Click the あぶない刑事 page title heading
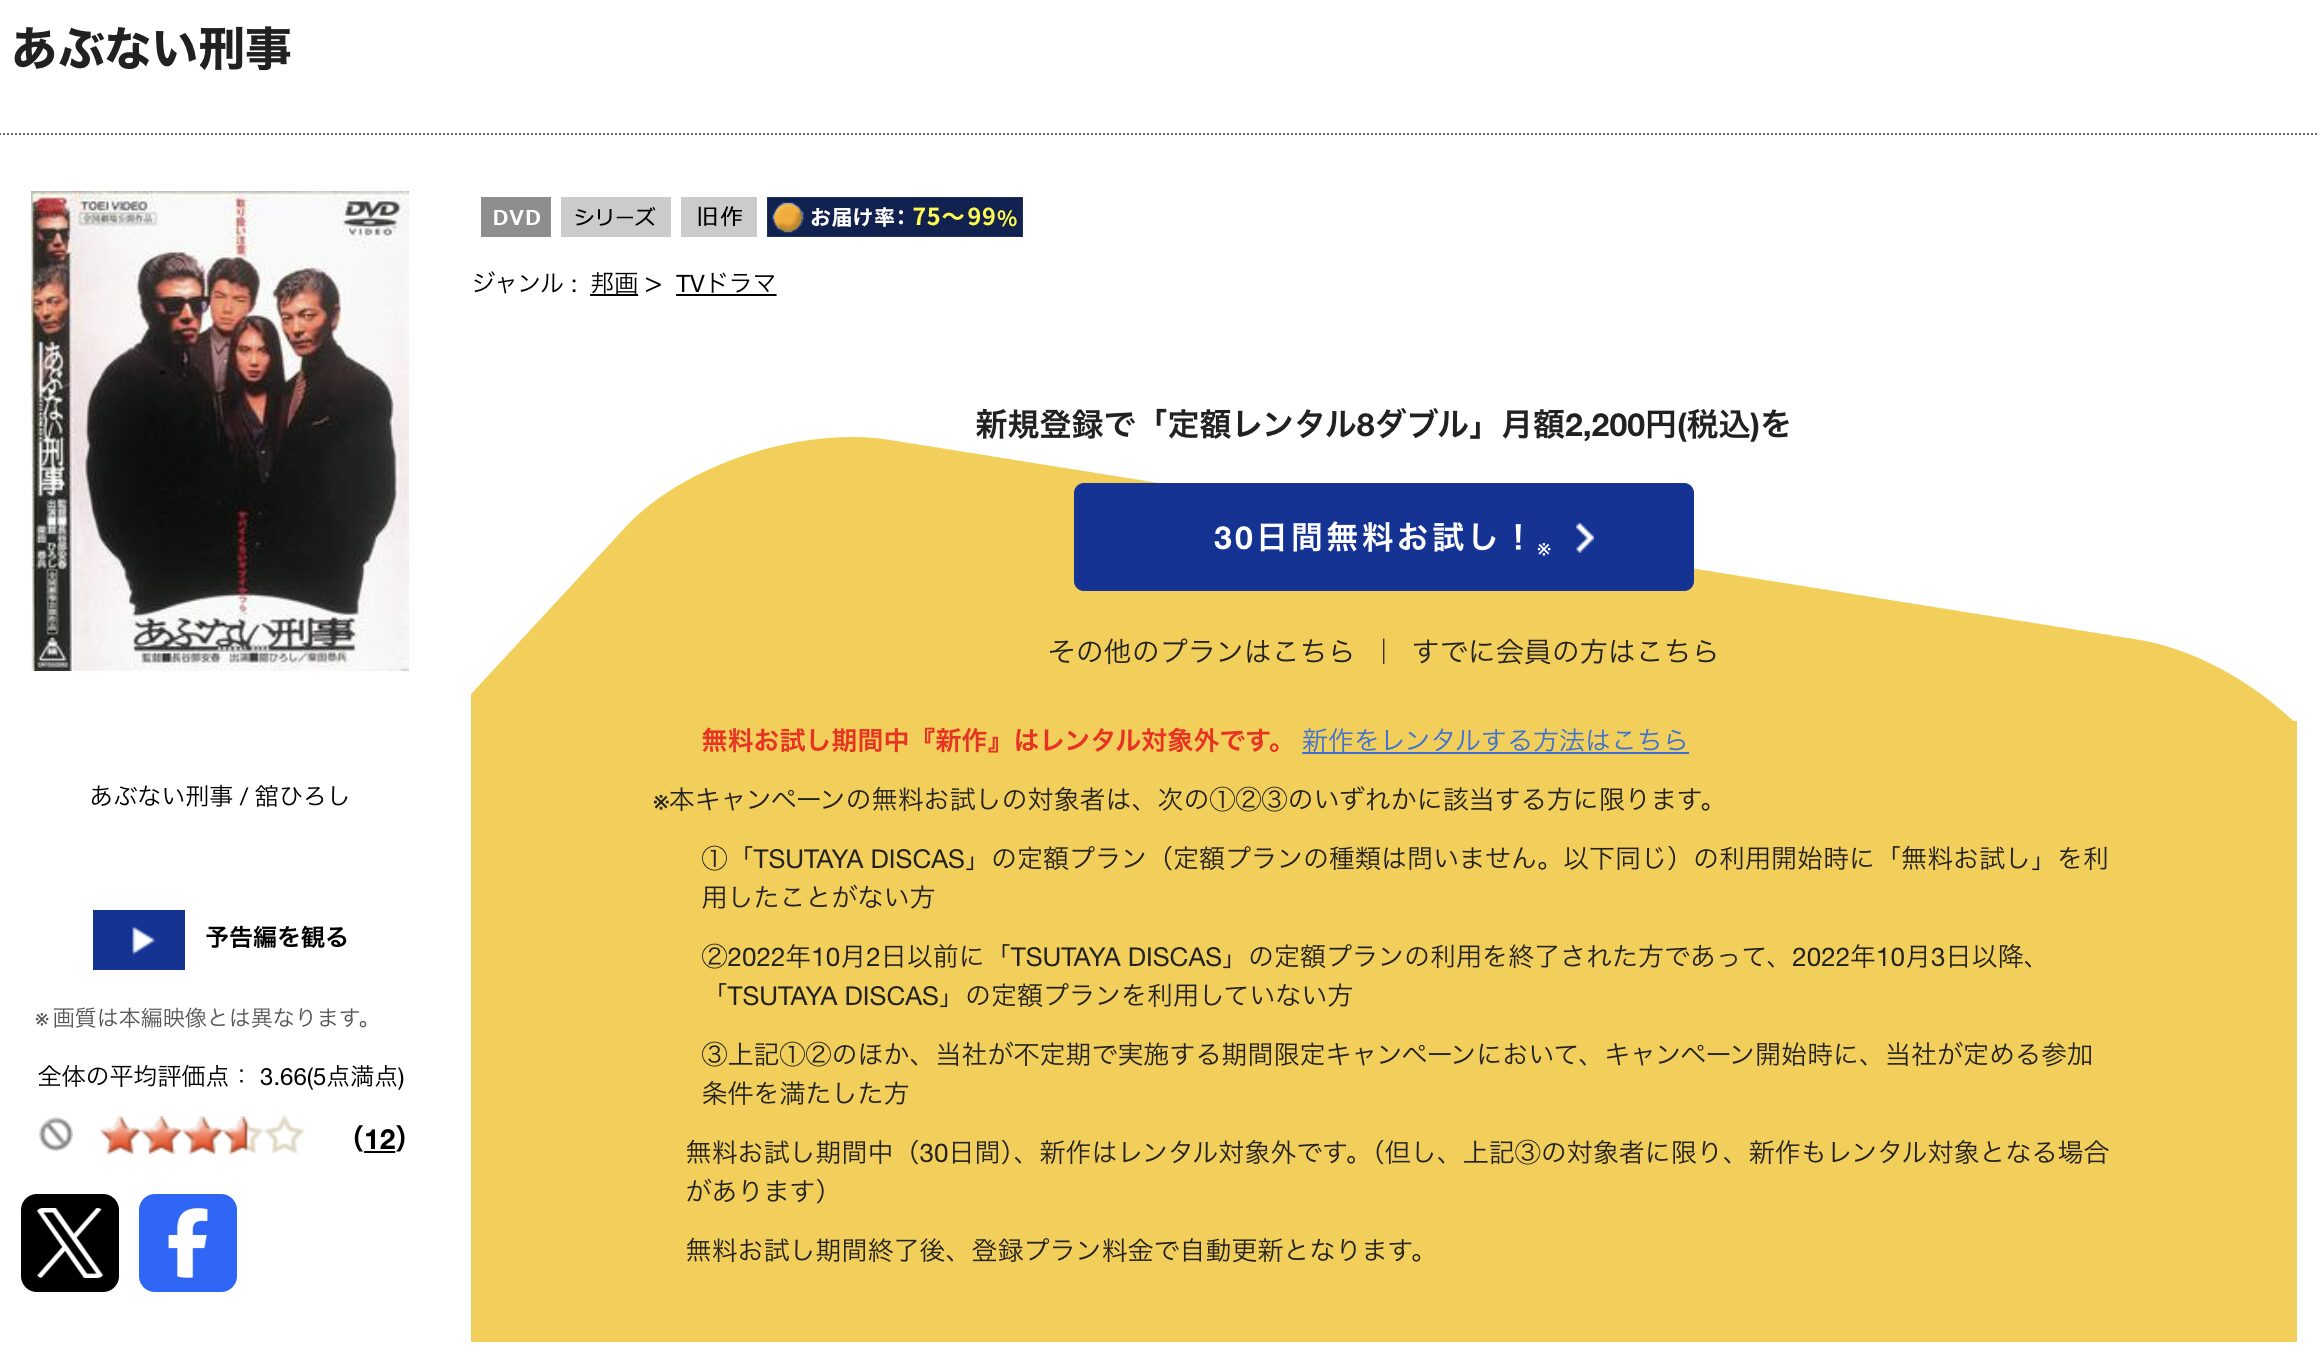The height and width of the screenshot is (1370, 2318). pos(152,48)
